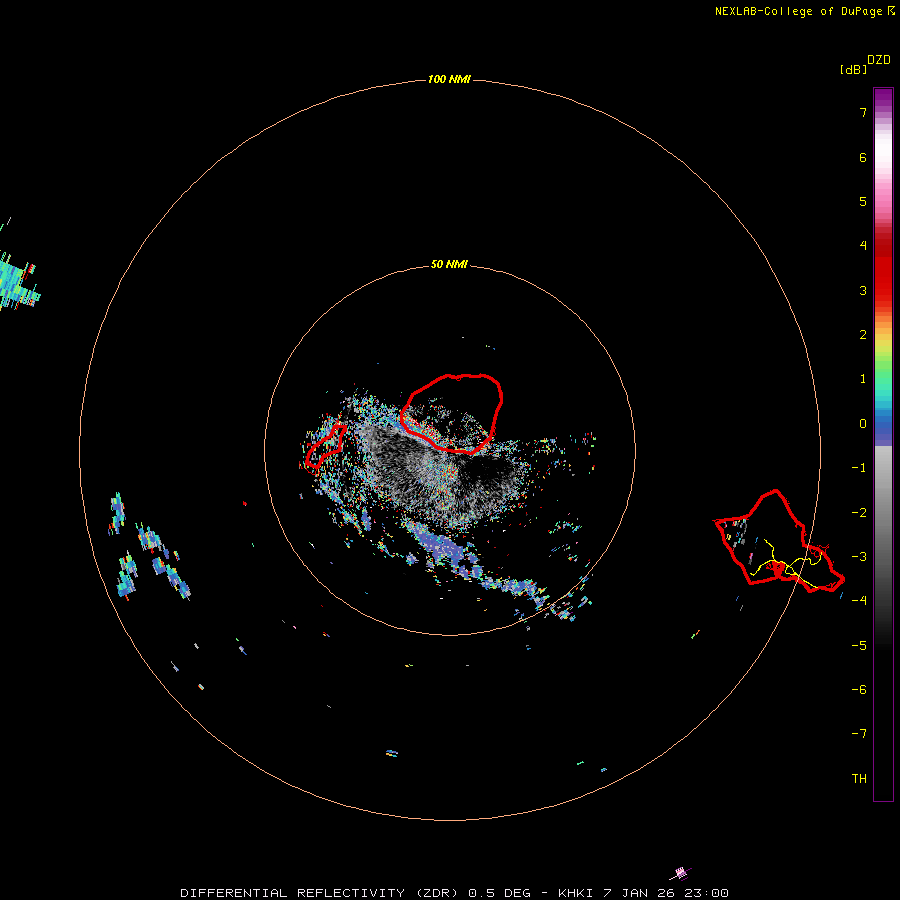The image size is (900, 900).
Task: Click the [dB] unit label
Action: tap(853, 69)
